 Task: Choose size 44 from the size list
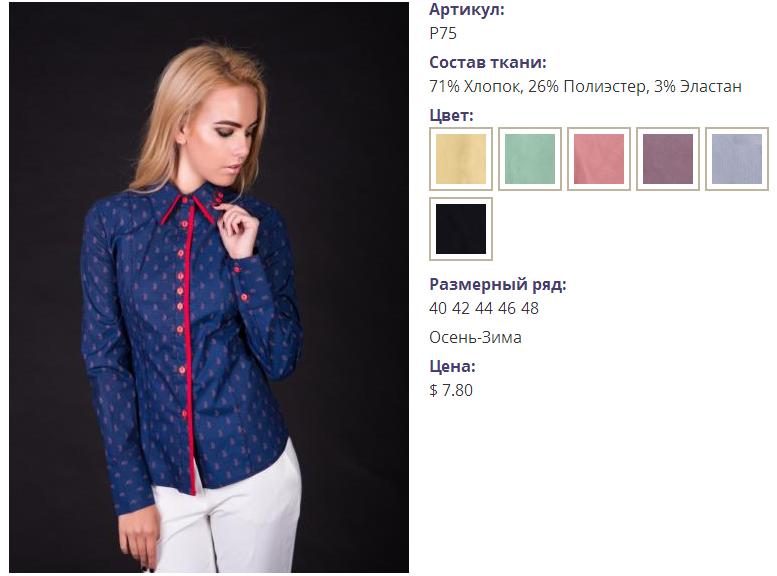coord(484,308)
